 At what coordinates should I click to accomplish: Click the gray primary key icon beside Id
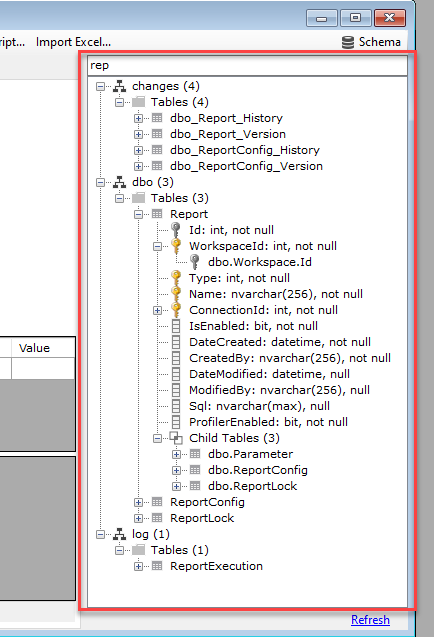coord(176,230)
